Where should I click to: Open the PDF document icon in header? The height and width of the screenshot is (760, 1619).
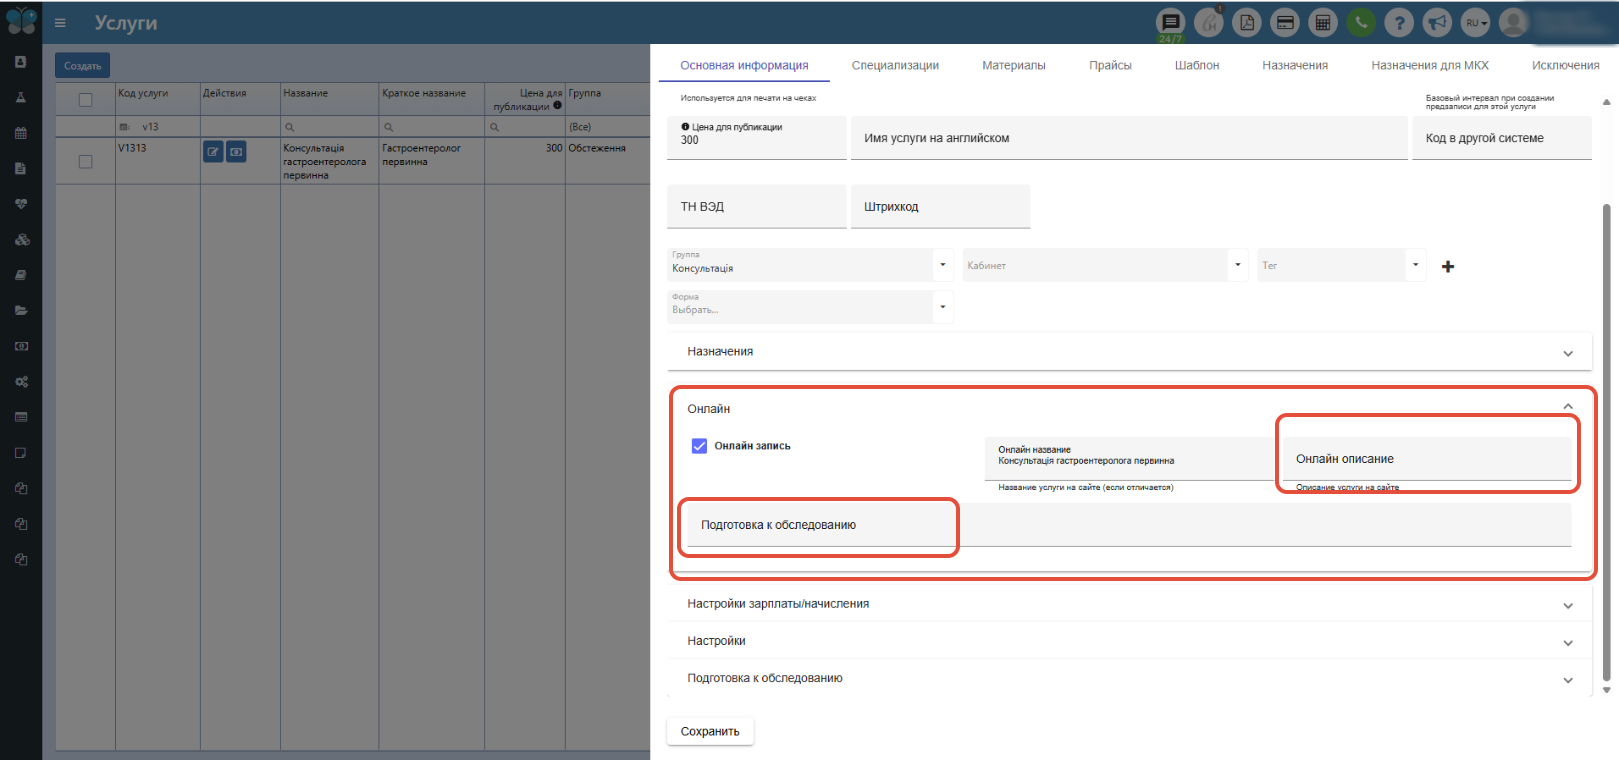coord(1247,22)
